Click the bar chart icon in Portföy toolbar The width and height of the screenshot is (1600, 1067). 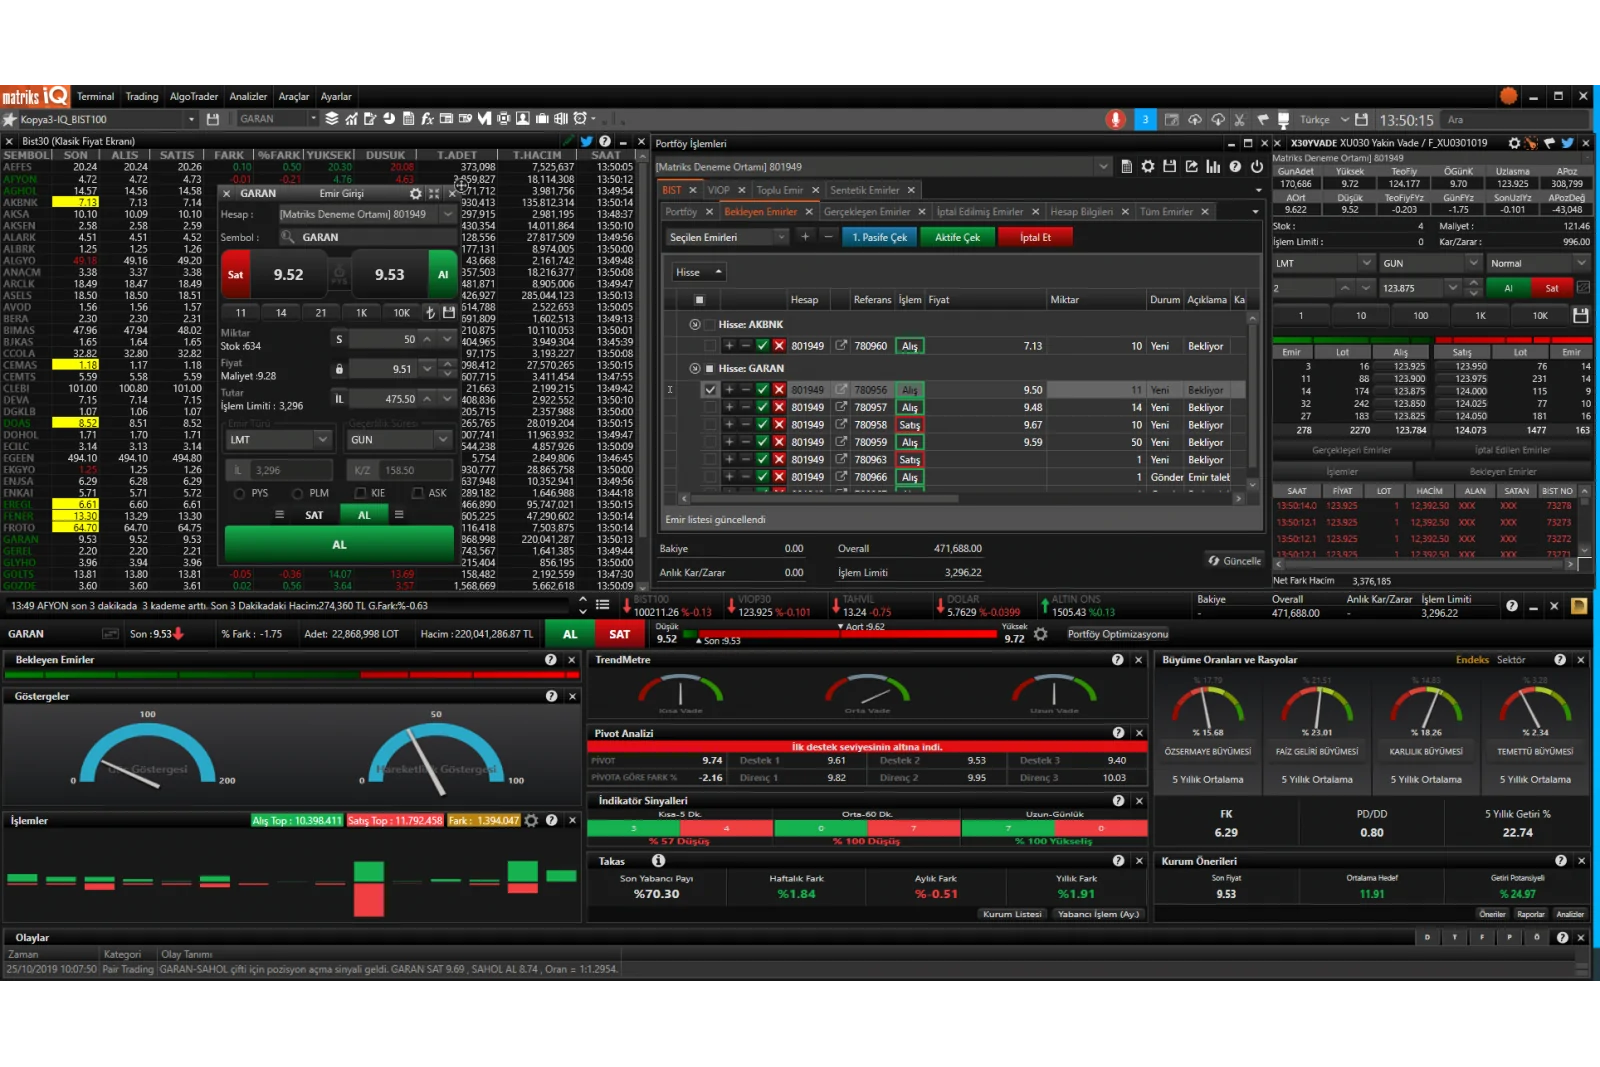pos(1213,167)
